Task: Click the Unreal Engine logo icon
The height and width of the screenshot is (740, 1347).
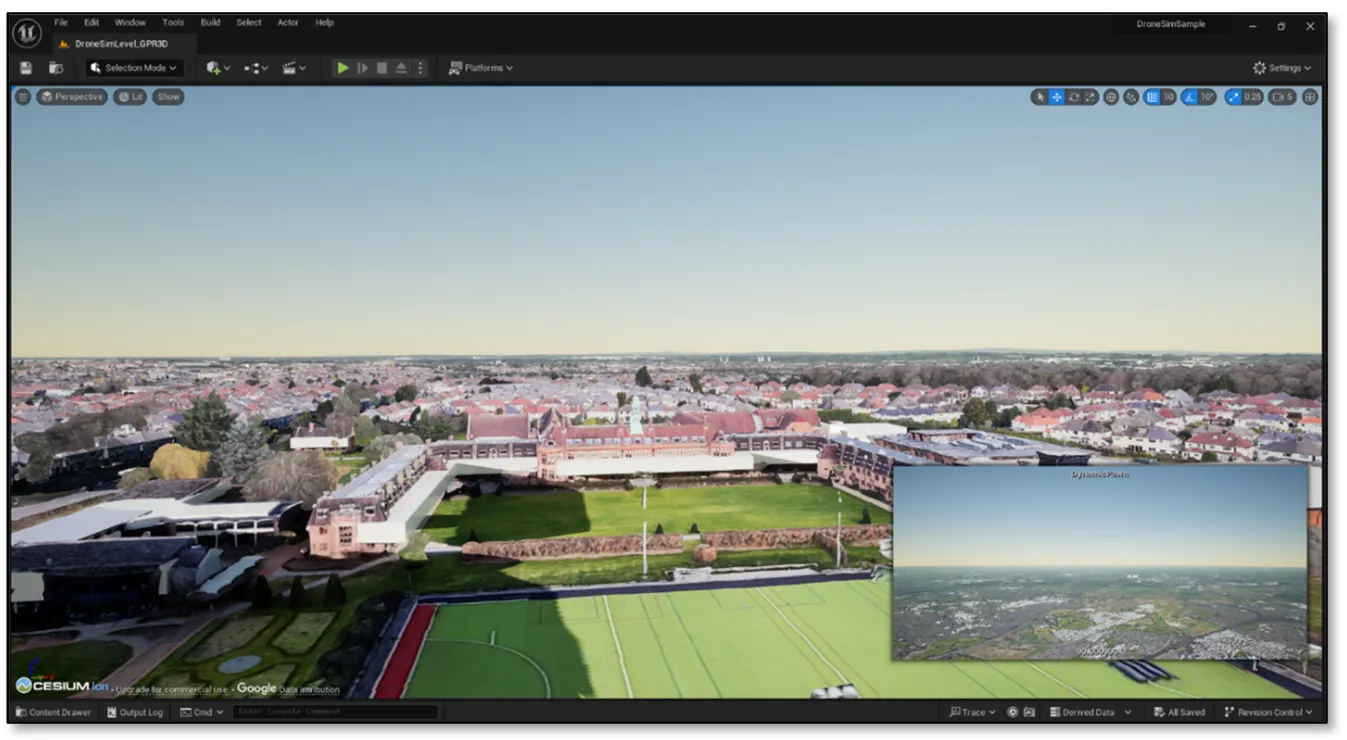Action: [x=26, y=32]
